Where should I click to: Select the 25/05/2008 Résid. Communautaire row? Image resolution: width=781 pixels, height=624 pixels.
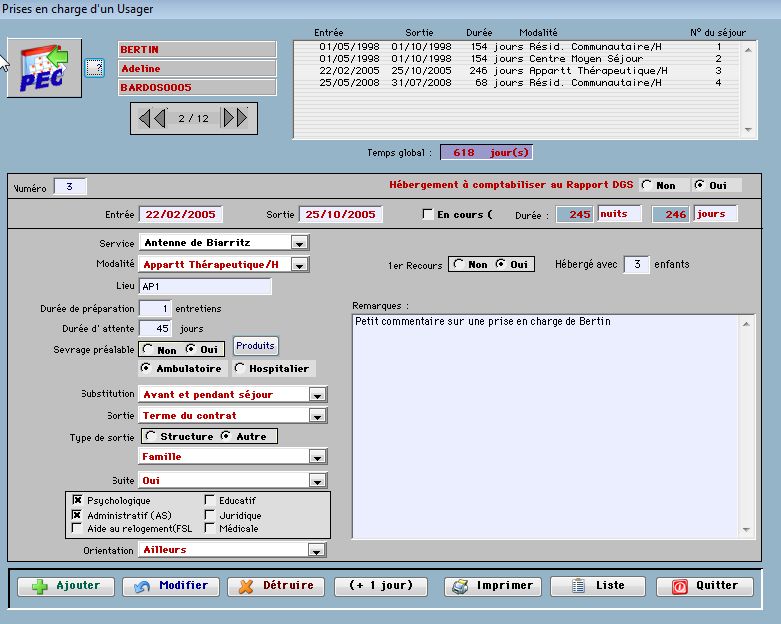(518, 82)
